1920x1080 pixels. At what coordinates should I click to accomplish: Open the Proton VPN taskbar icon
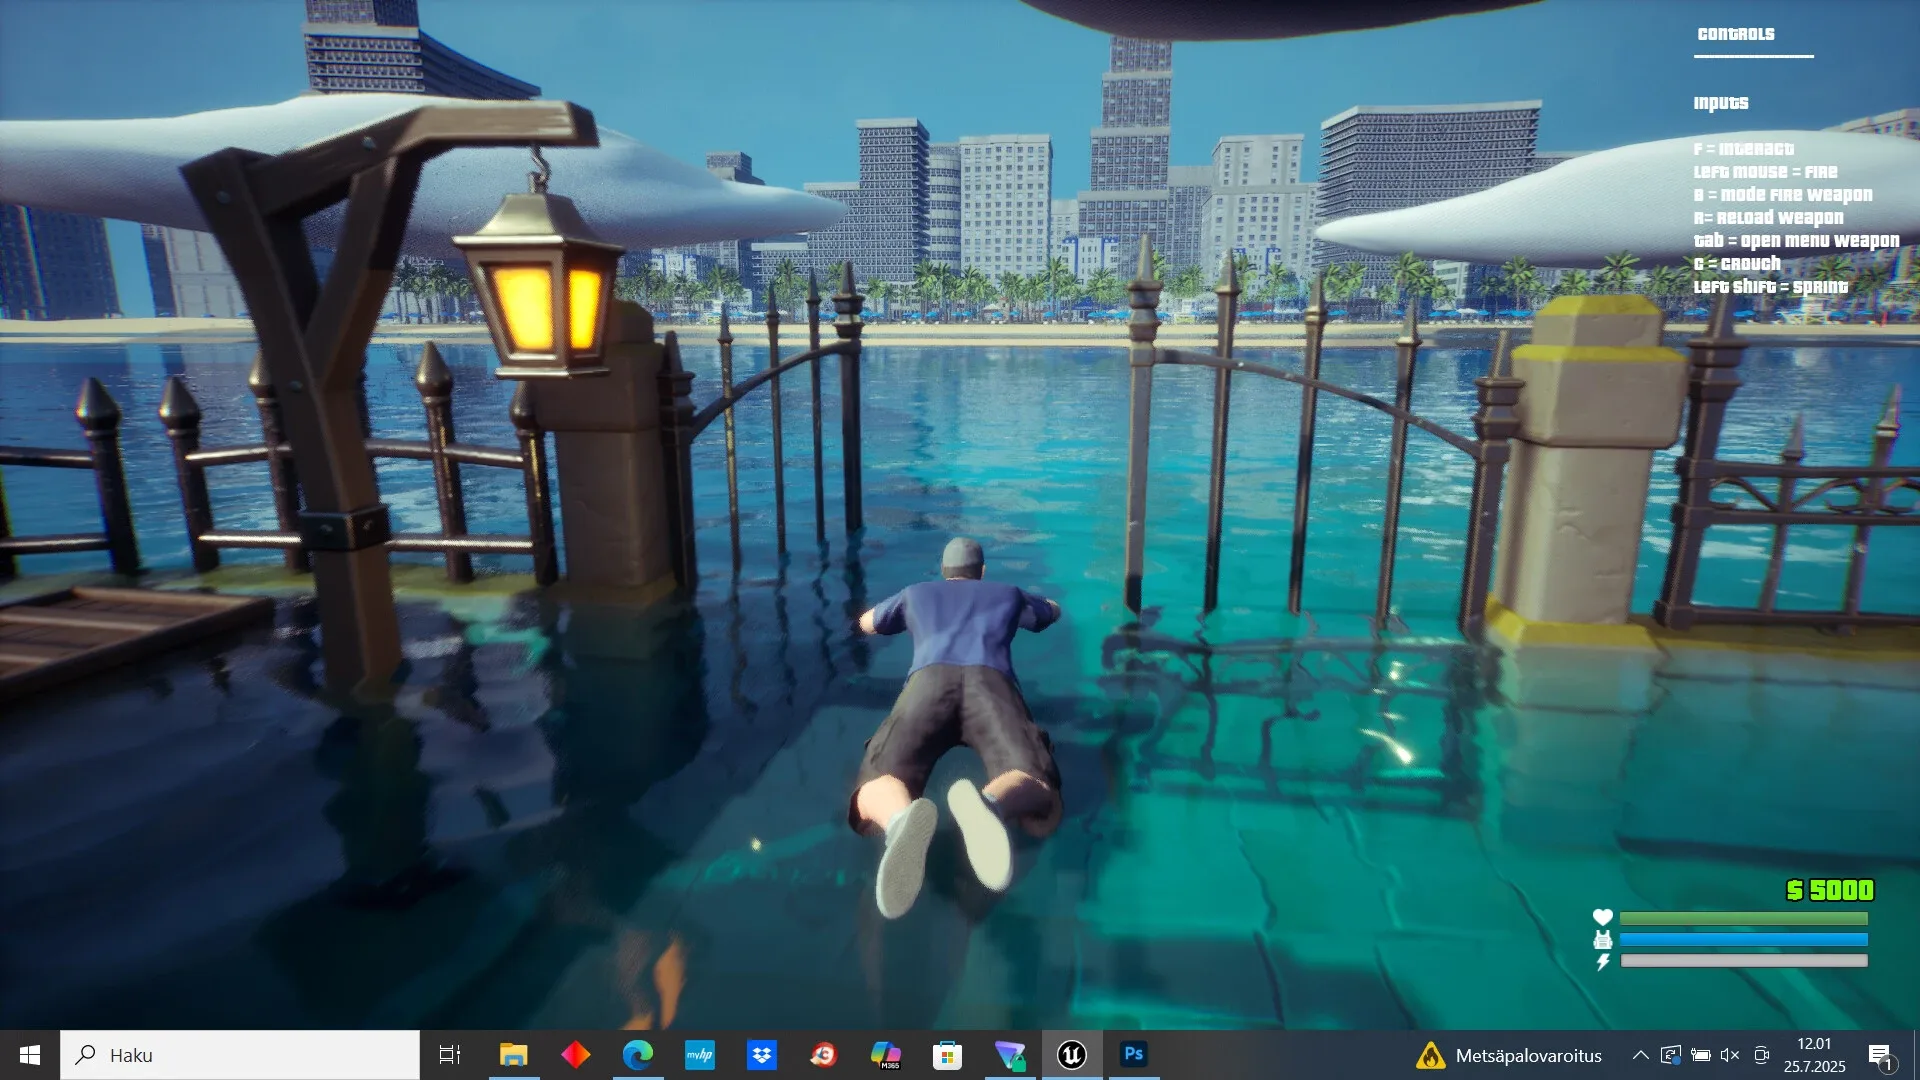1010,1055
